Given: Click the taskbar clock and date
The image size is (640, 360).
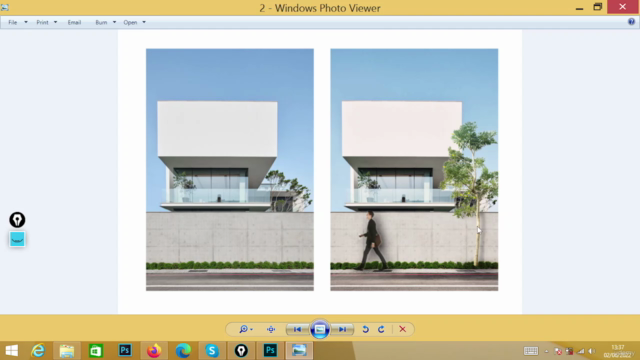Looking at the screenshot, I should click(x=618, y=351).
